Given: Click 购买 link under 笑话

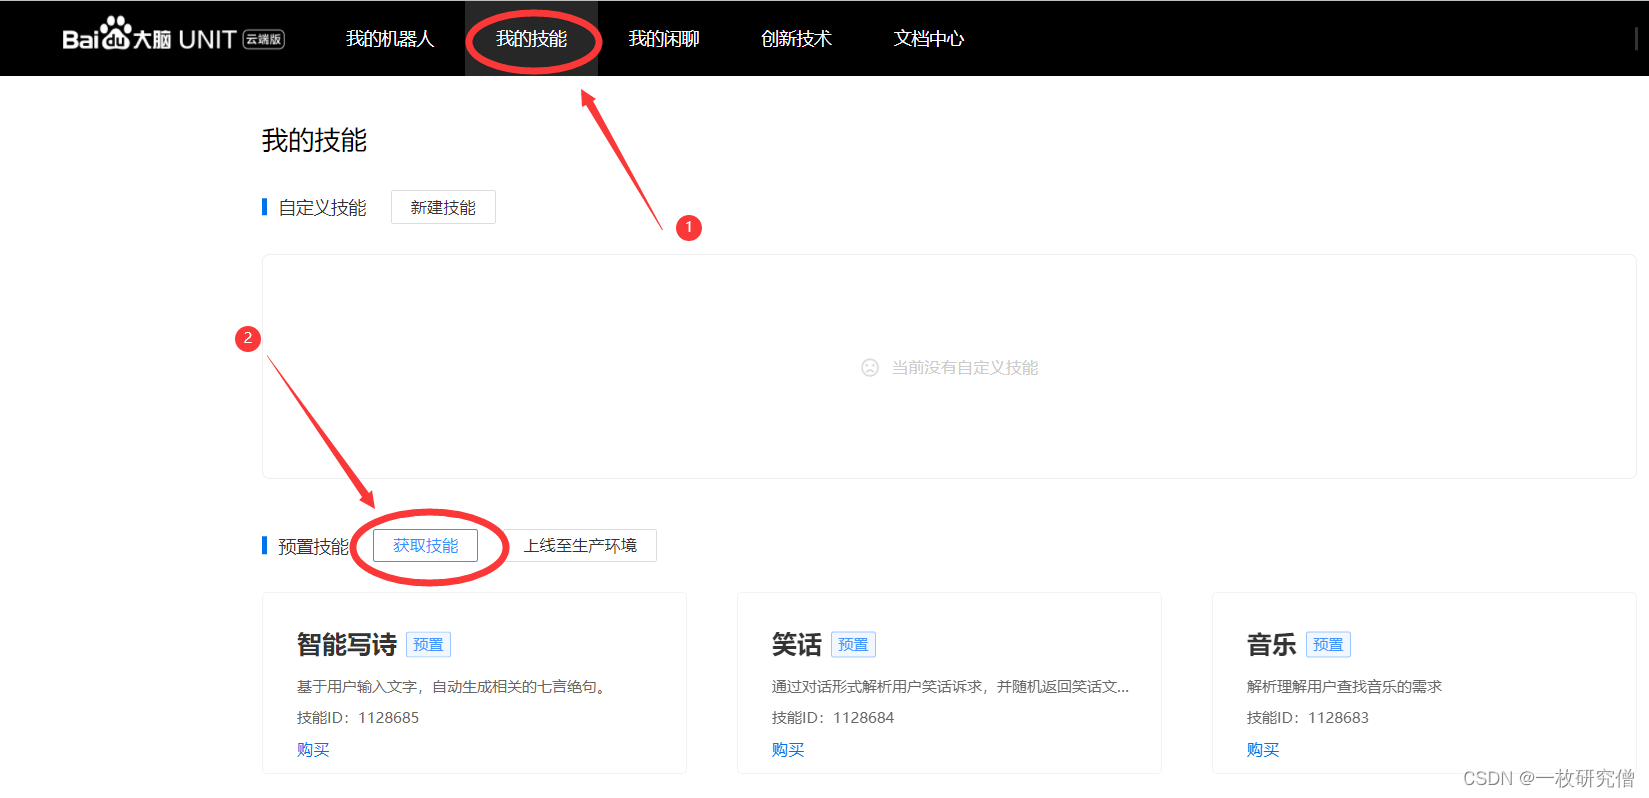Looking at the screenshot, I should pos(788,749).
